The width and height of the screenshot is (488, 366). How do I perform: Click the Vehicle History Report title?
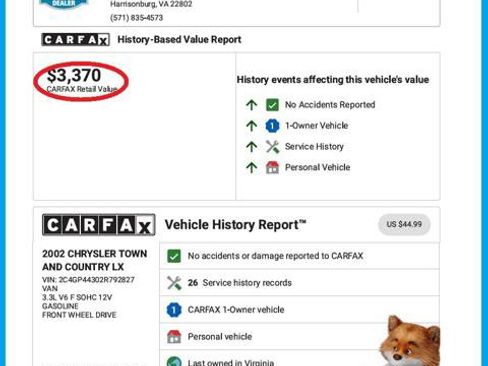(x=235, y=225)
